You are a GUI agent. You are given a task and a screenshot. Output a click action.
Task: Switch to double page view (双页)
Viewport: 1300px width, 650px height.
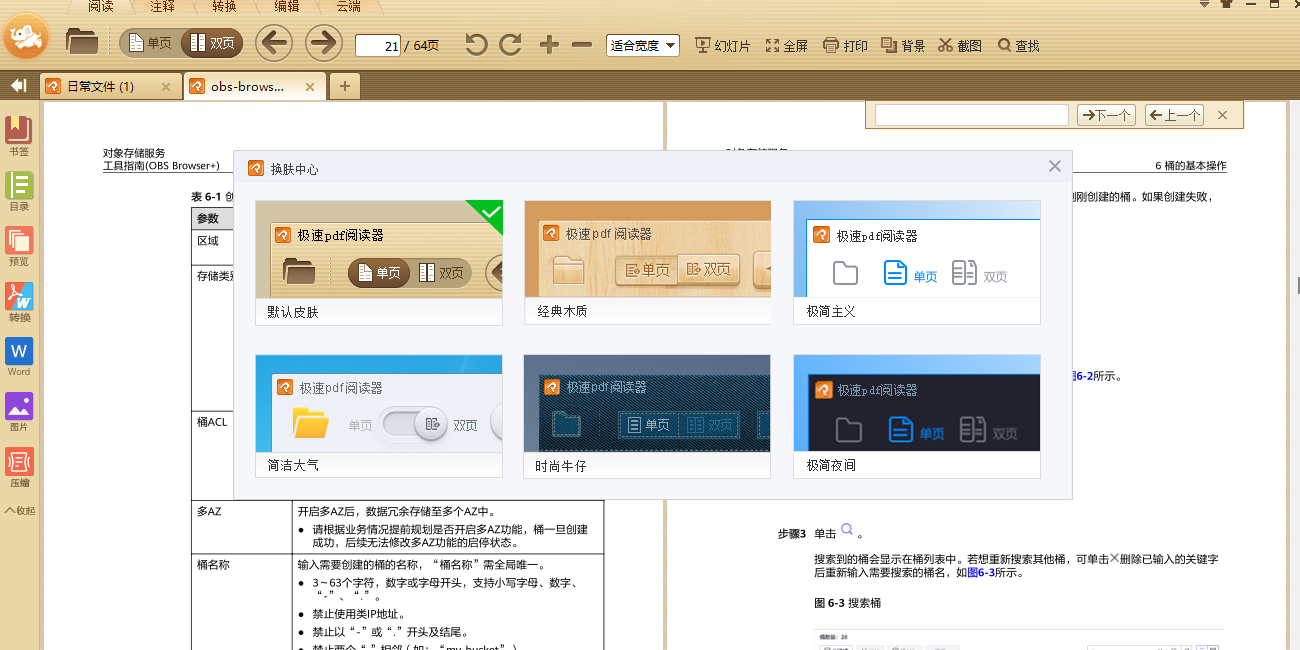pos(211,43)
